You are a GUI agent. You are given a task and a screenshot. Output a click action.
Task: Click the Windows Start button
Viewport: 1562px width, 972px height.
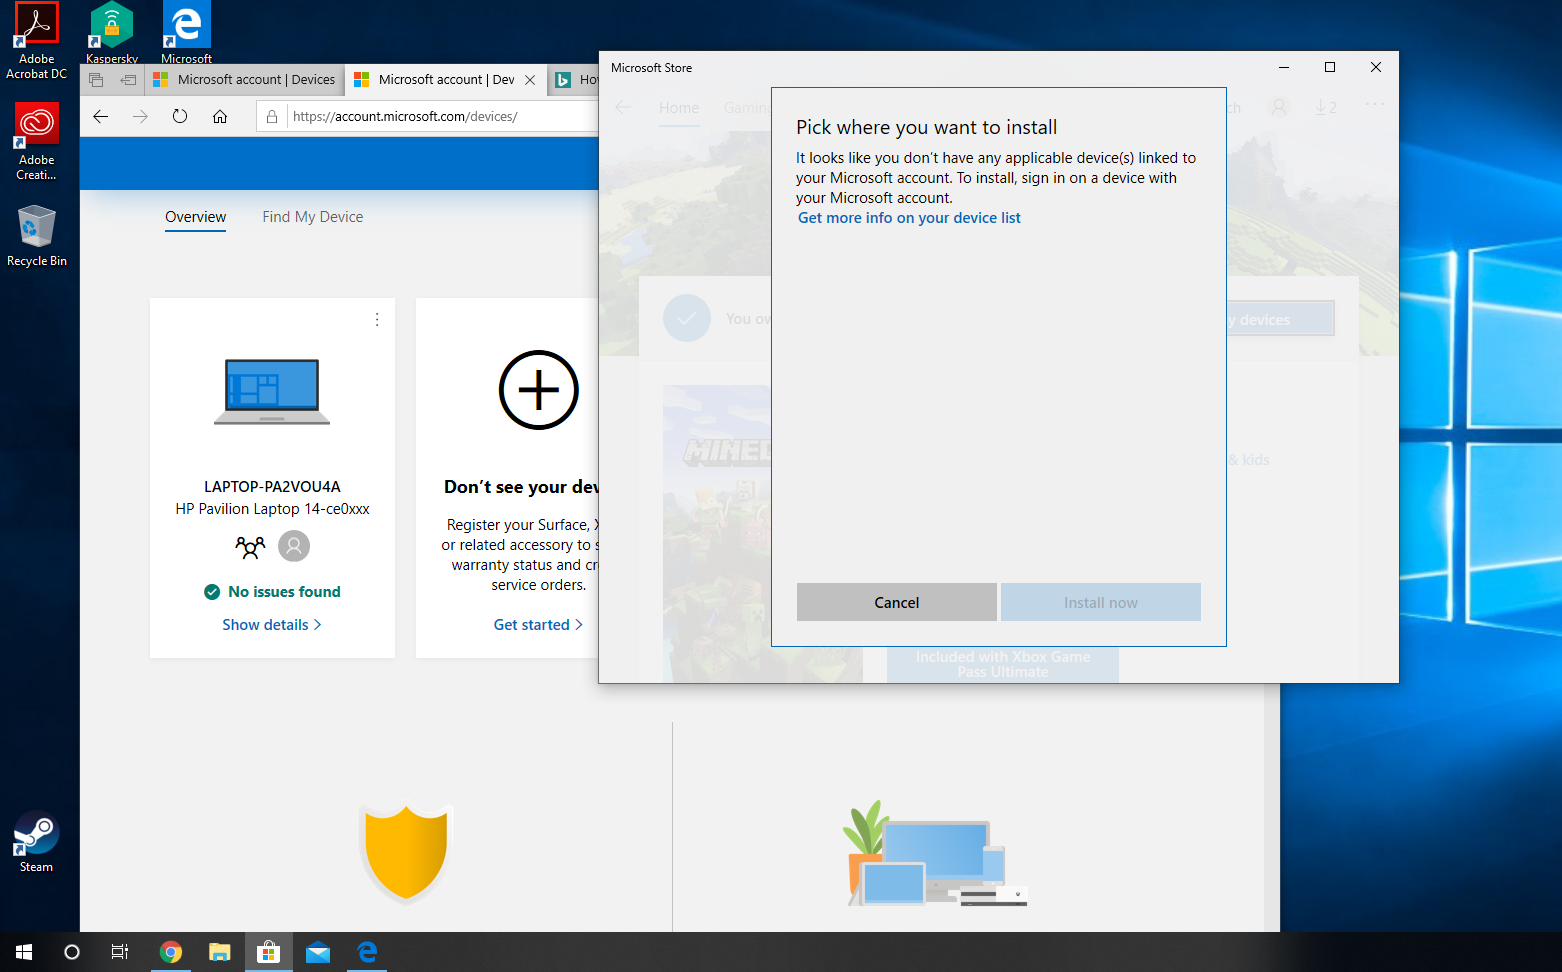click(x=24, y=952)
